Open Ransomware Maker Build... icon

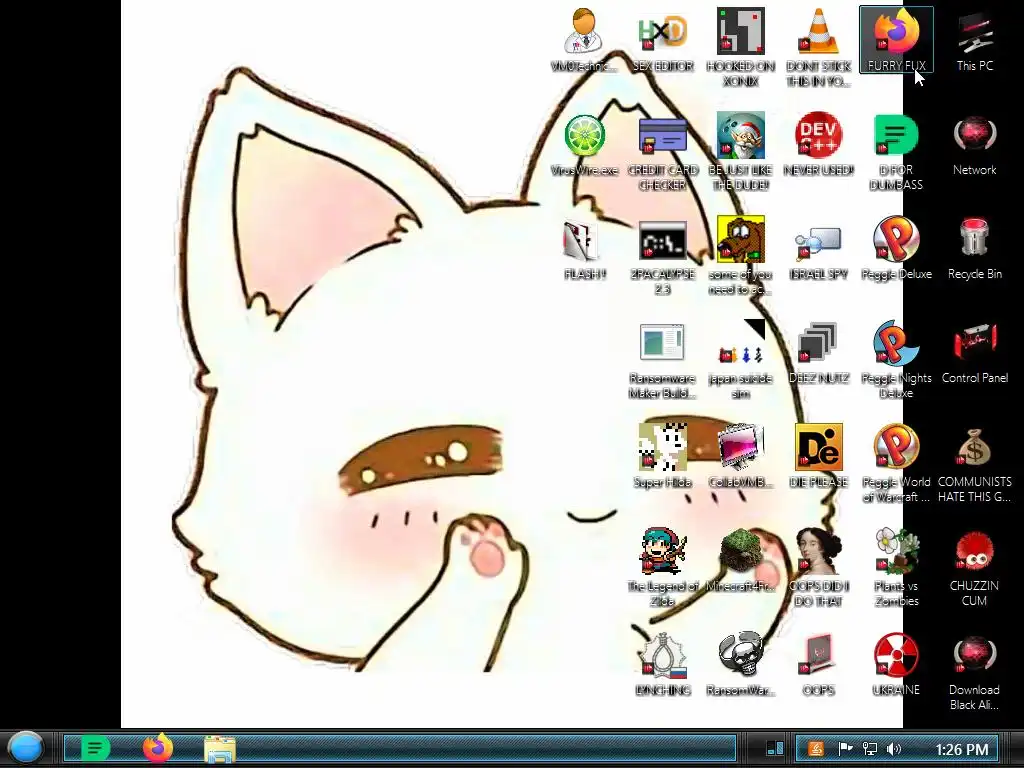click(x=662, y=360)
